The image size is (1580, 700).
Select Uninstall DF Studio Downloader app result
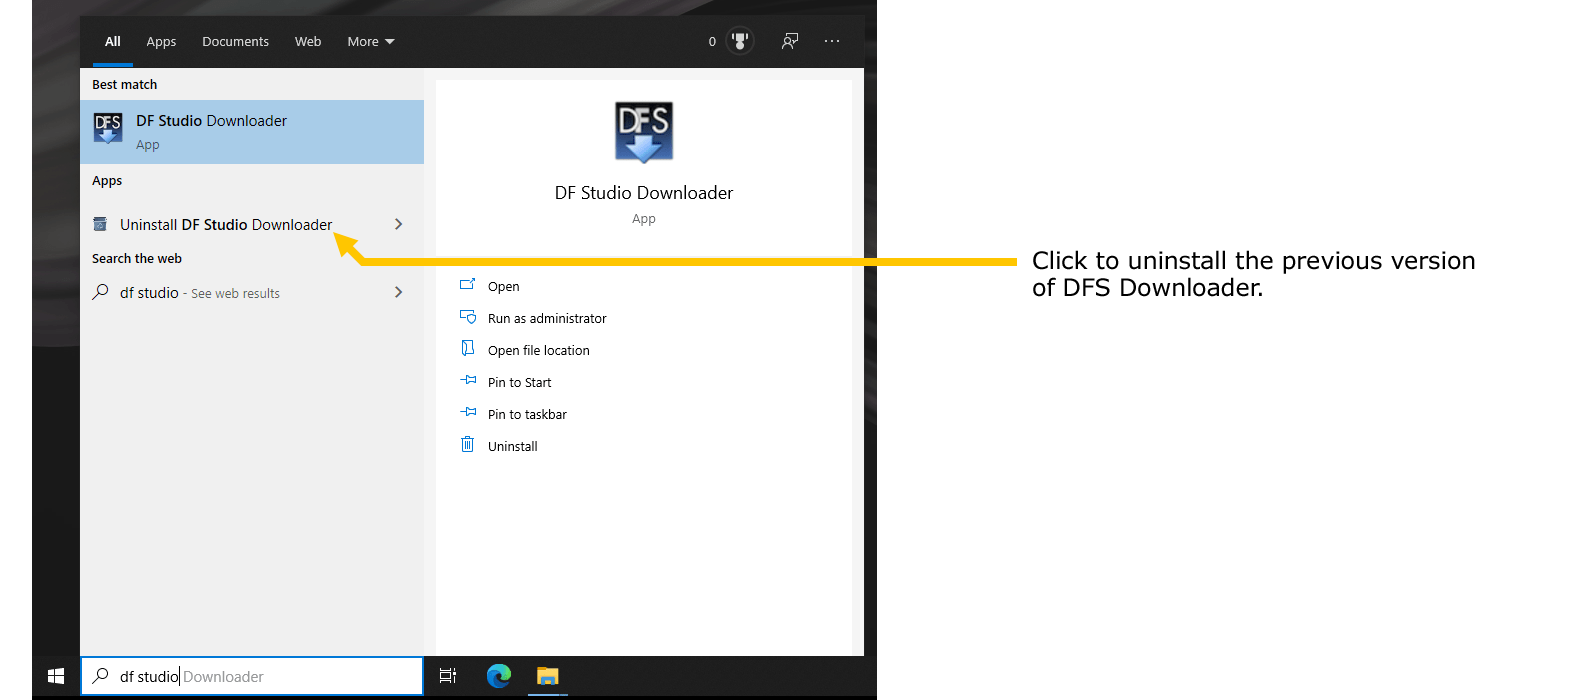tap(252, 224)
